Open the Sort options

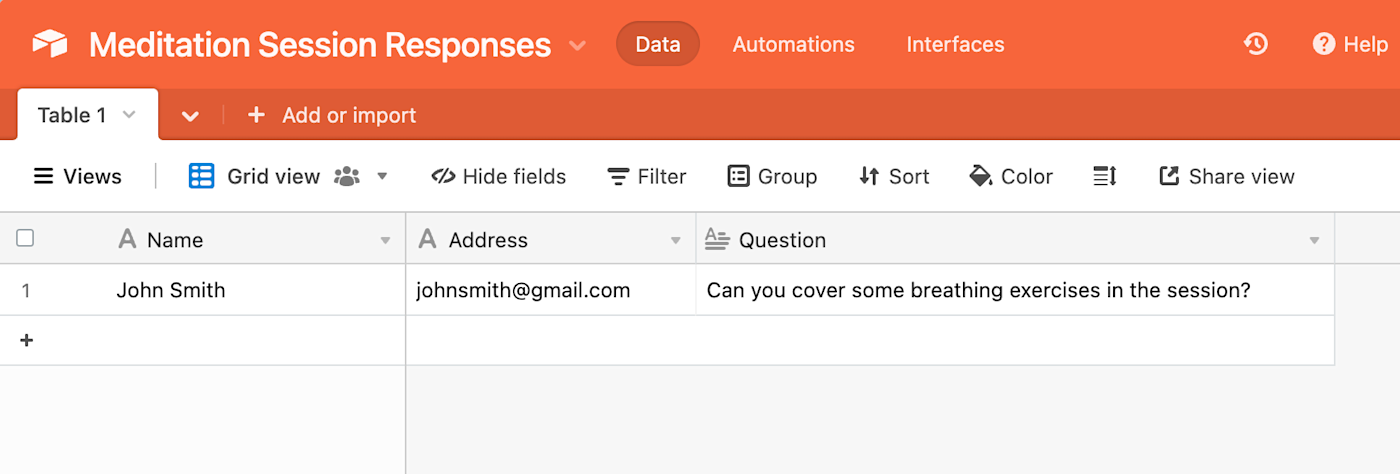click(894, 176)
